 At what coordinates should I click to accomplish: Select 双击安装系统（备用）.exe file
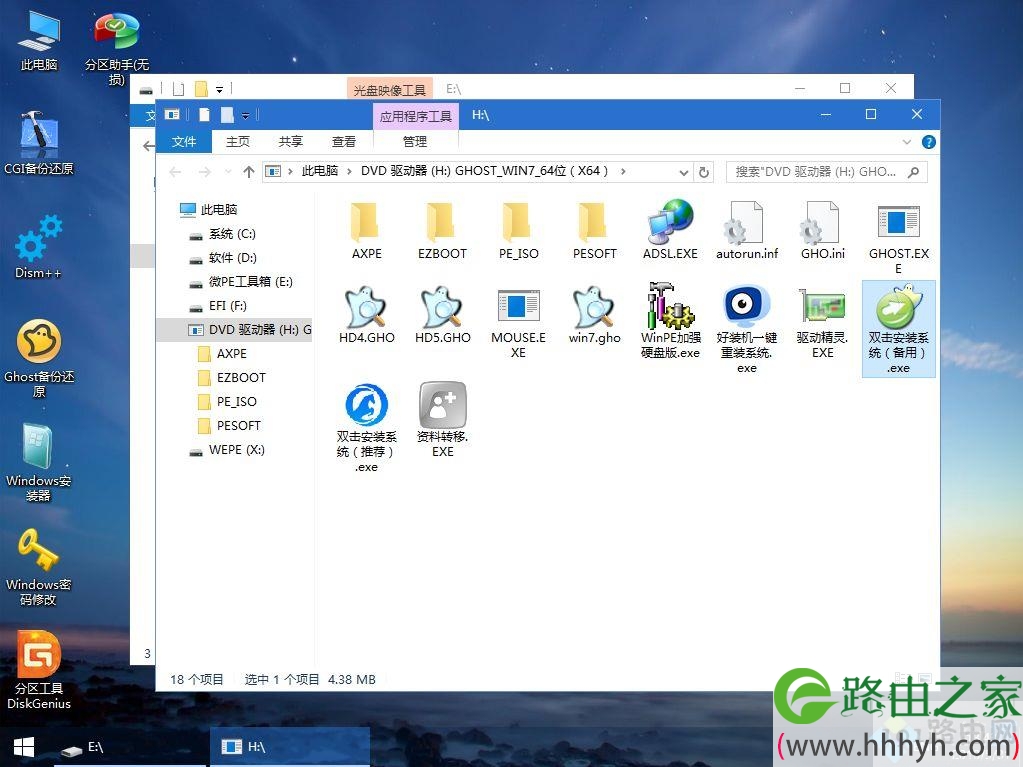[898, 329]
